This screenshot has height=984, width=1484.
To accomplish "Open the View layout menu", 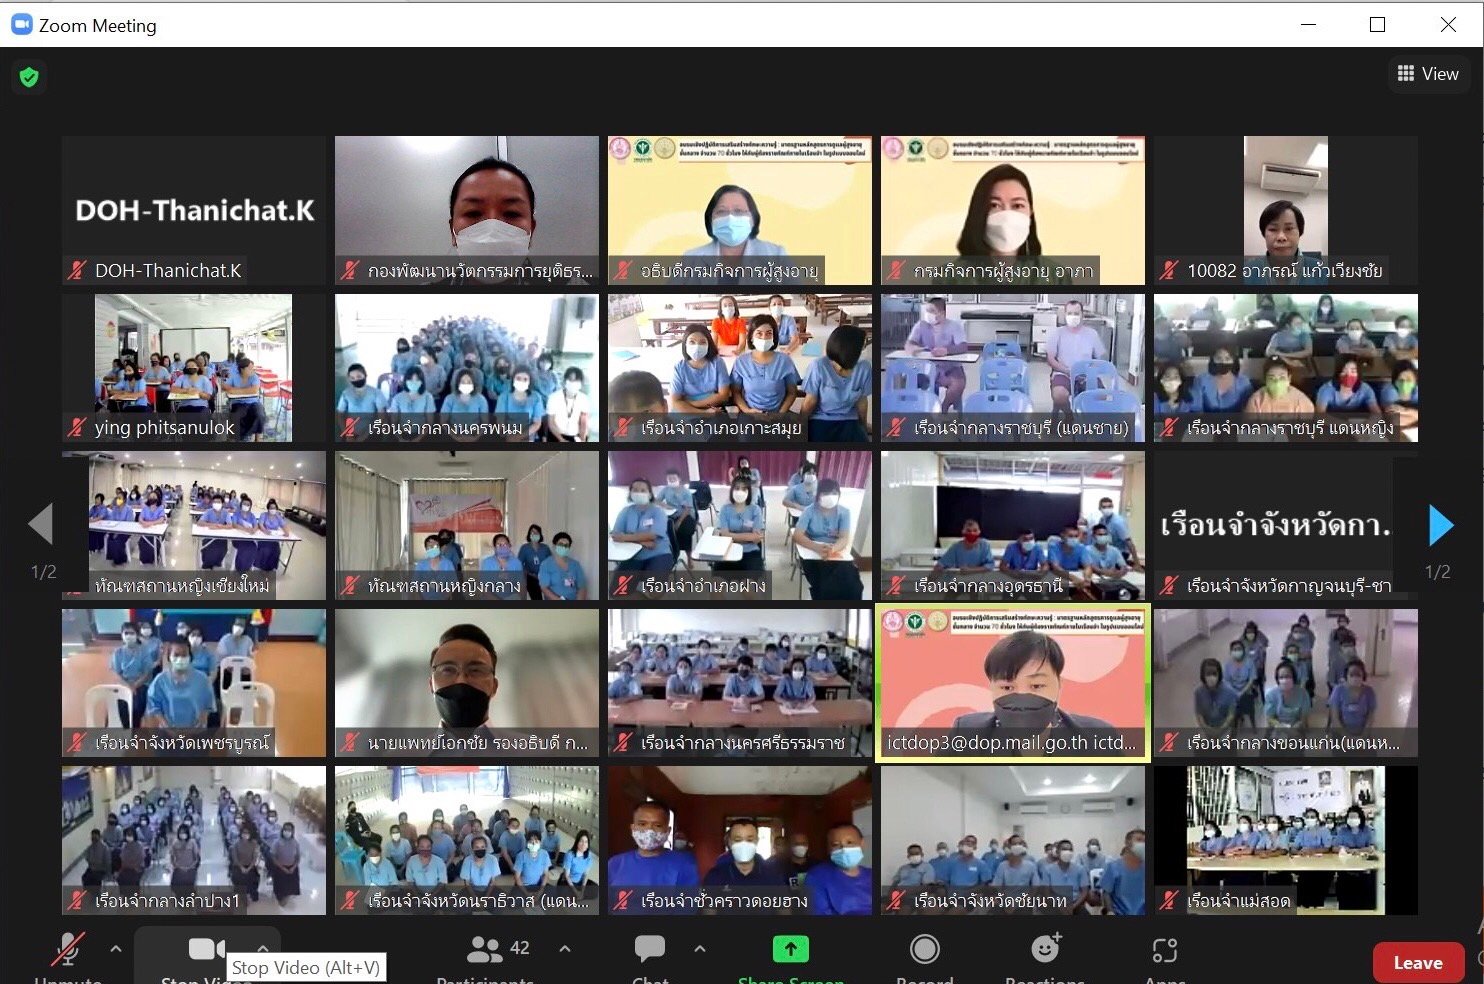I will tap(1428, 74).
